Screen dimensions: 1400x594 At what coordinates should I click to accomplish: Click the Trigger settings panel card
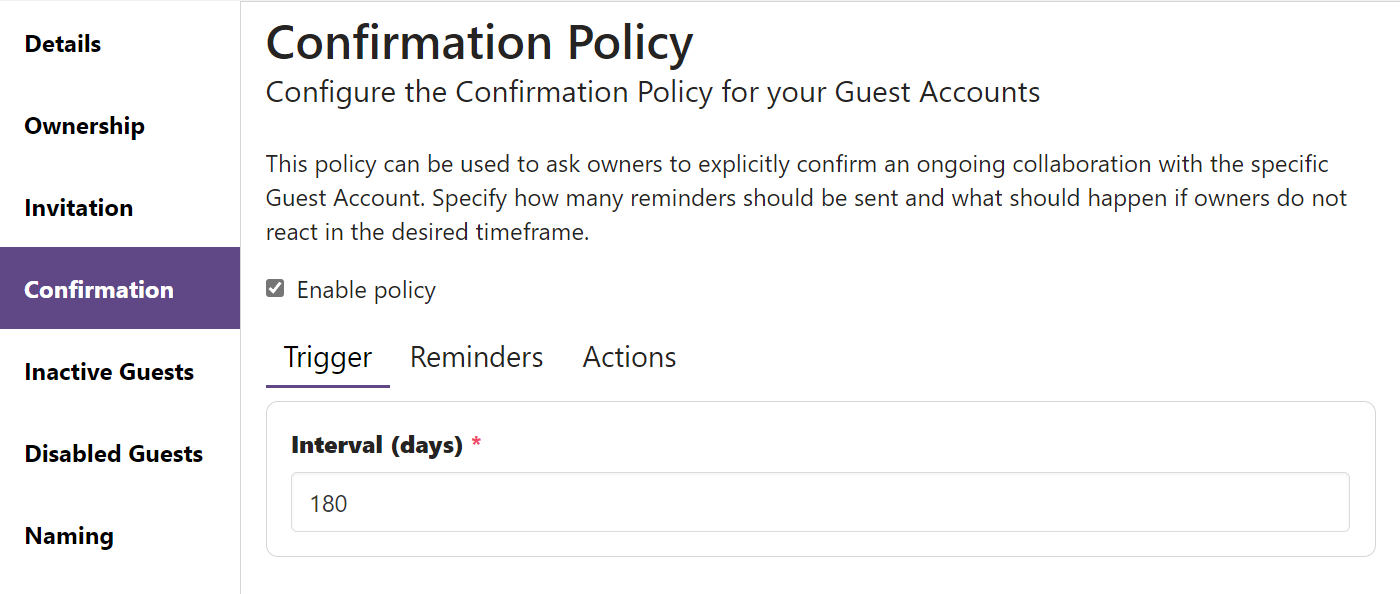tap(820, 475)
